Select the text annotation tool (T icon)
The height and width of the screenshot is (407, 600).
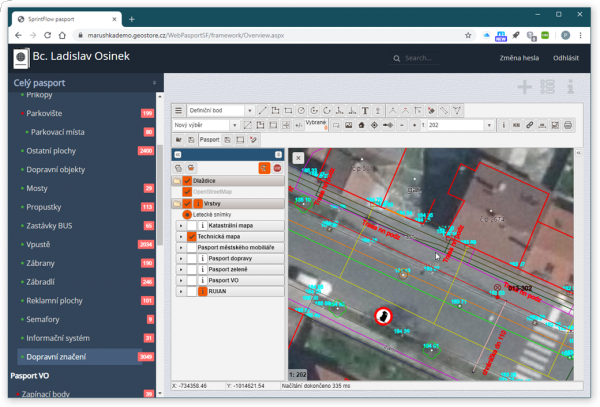point(365,110)
